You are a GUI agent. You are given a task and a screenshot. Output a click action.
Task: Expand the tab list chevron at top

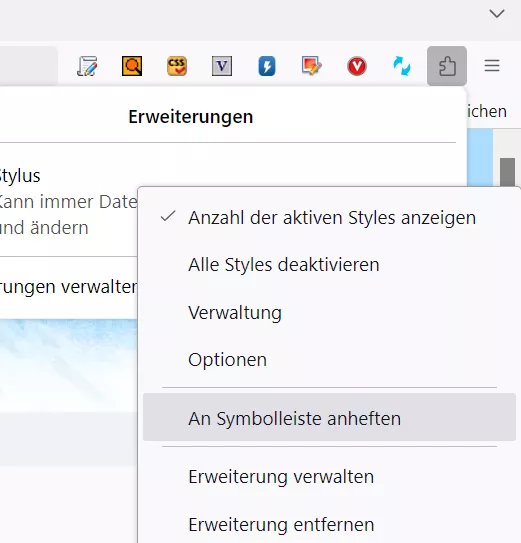(x=497, y=14)
